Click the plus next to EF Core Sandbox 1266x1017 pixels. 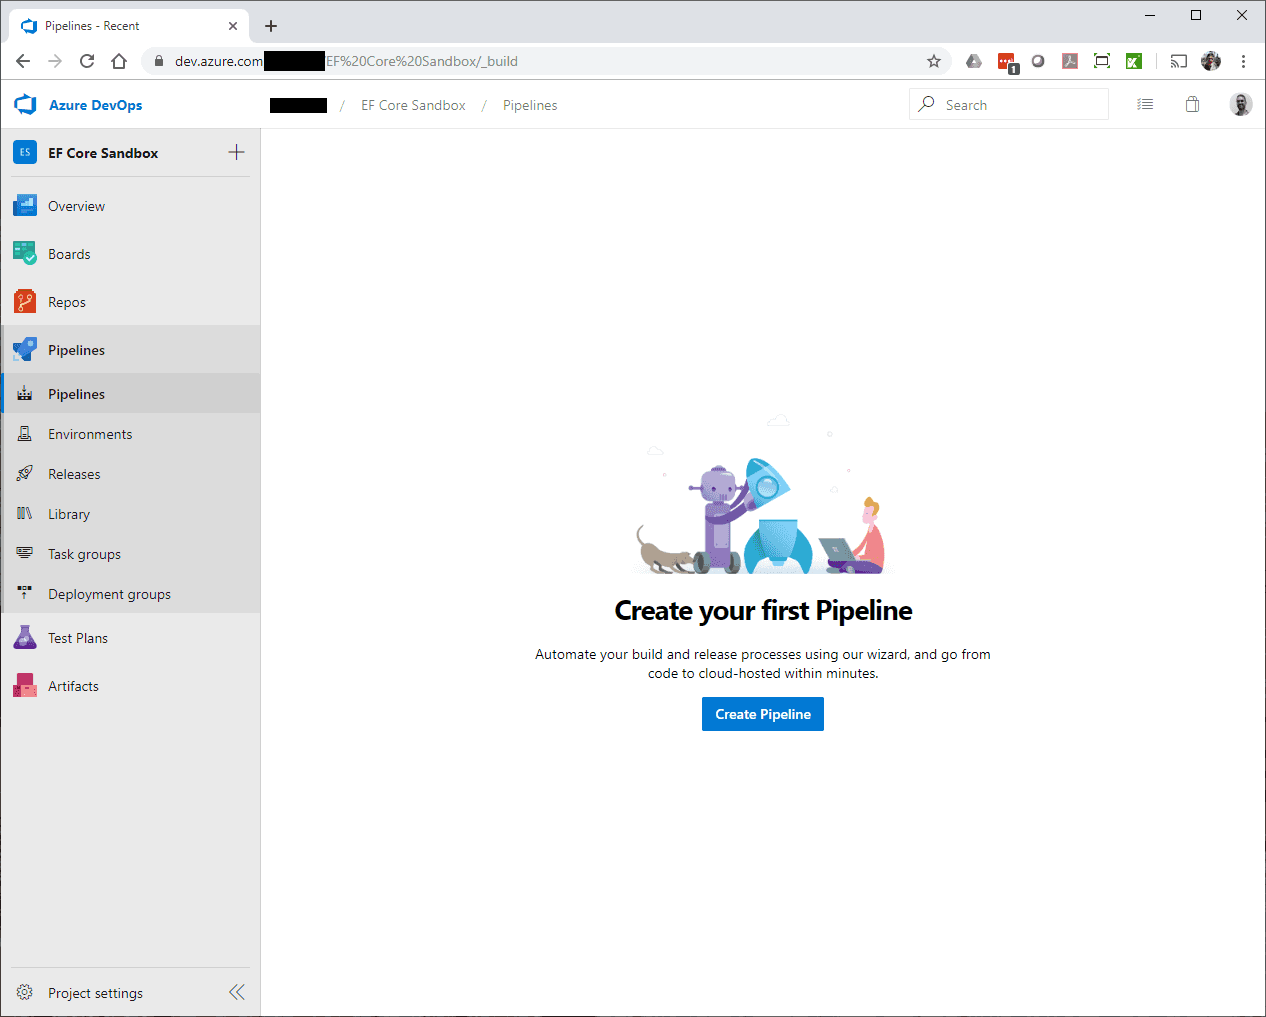236,152
